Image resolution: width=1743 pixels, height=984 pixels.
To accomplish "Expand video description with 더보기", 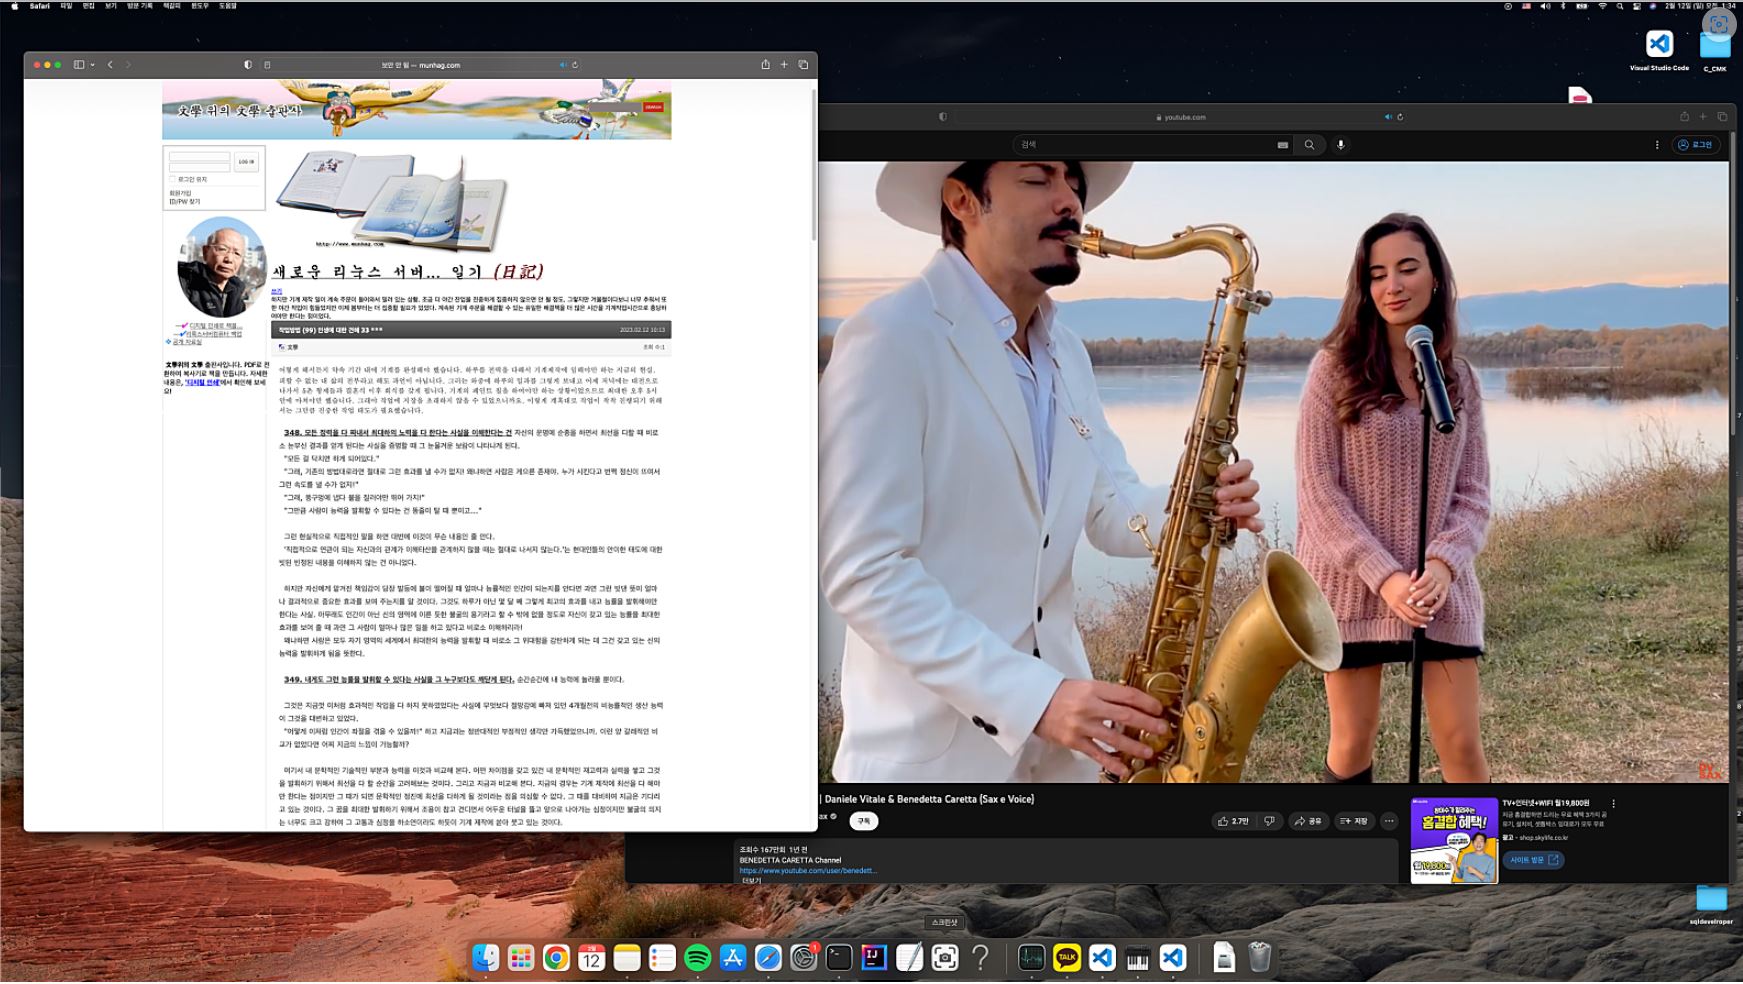I will [751, 881].
